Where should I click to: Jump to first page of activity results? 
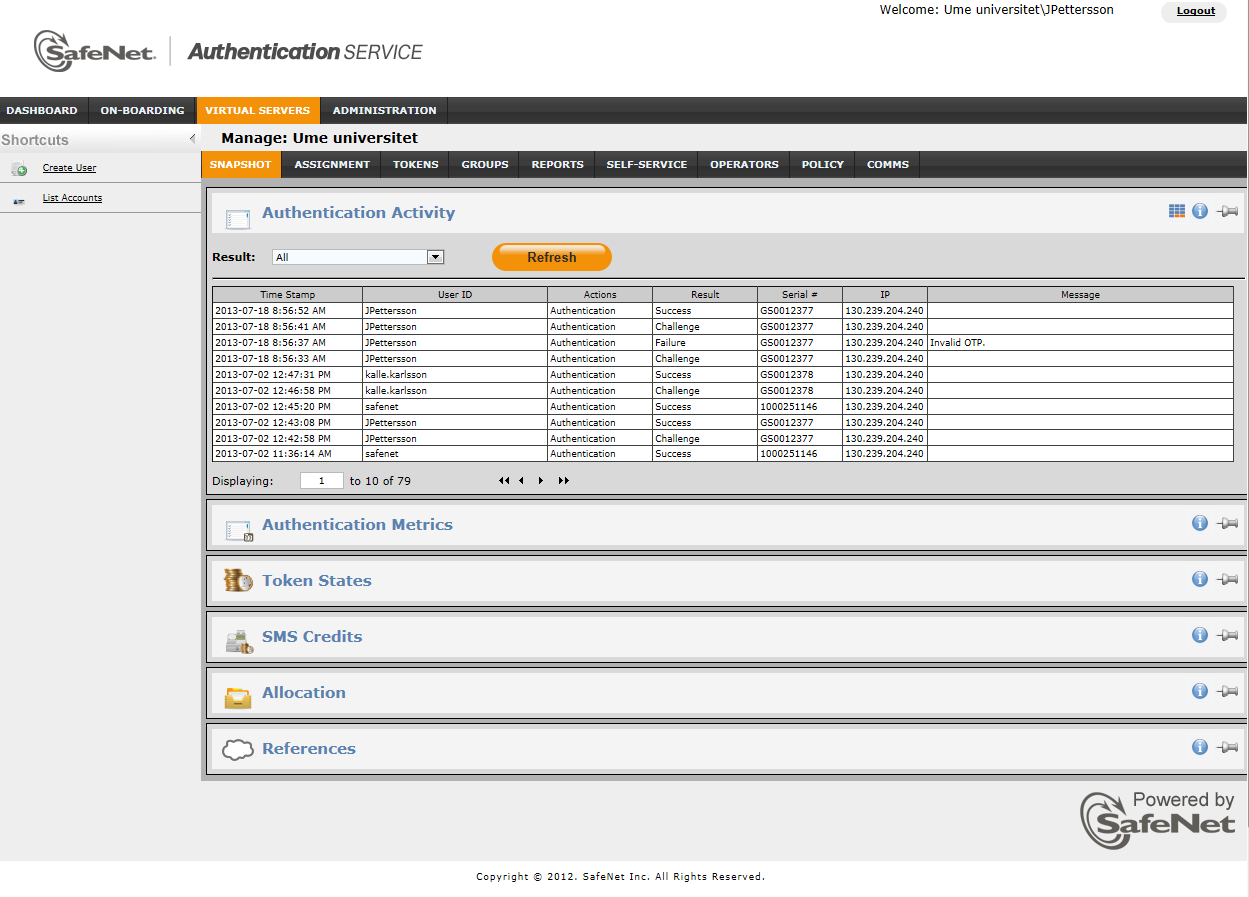(x=504, y=481)
